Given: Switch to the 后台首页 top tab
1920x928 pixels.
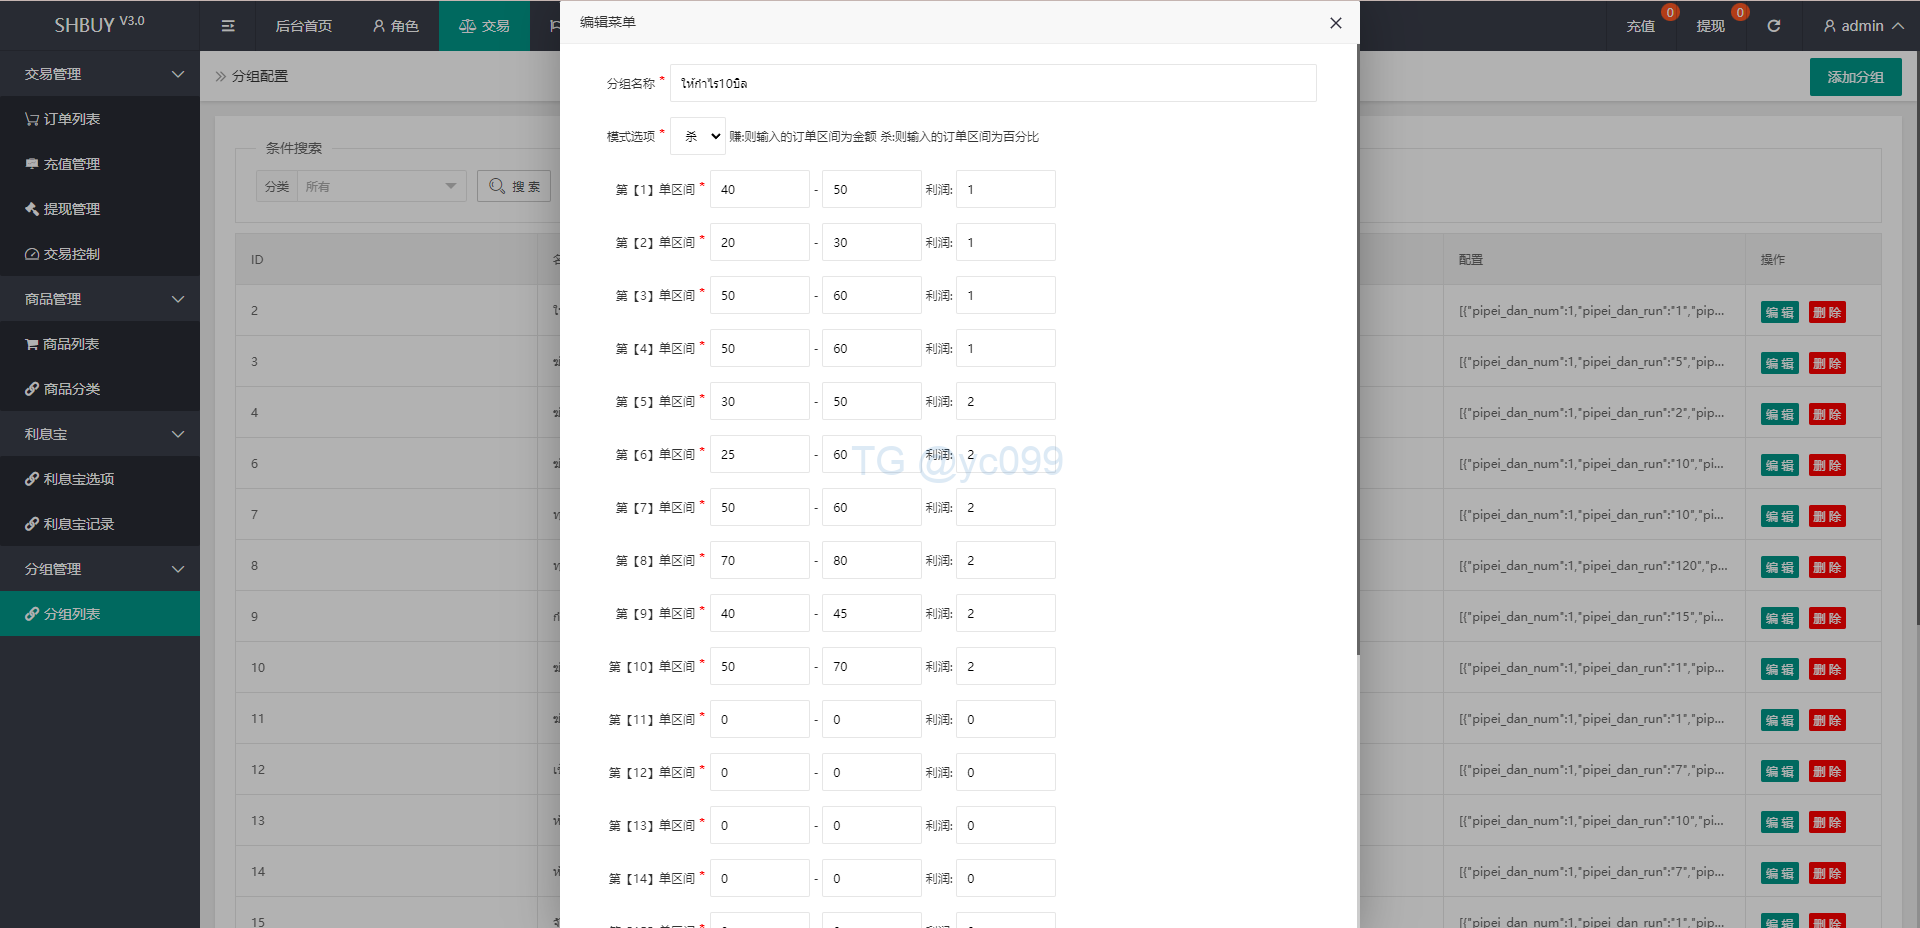Looking at the screenshot, I should 303,26.
